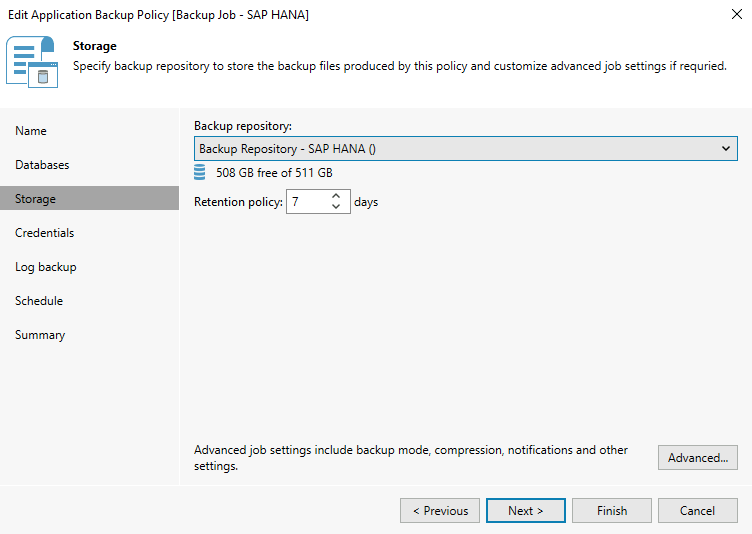752x534 pixels.
Task: Click the backup repository dropdown arrow
Action: tap(726, 149)
